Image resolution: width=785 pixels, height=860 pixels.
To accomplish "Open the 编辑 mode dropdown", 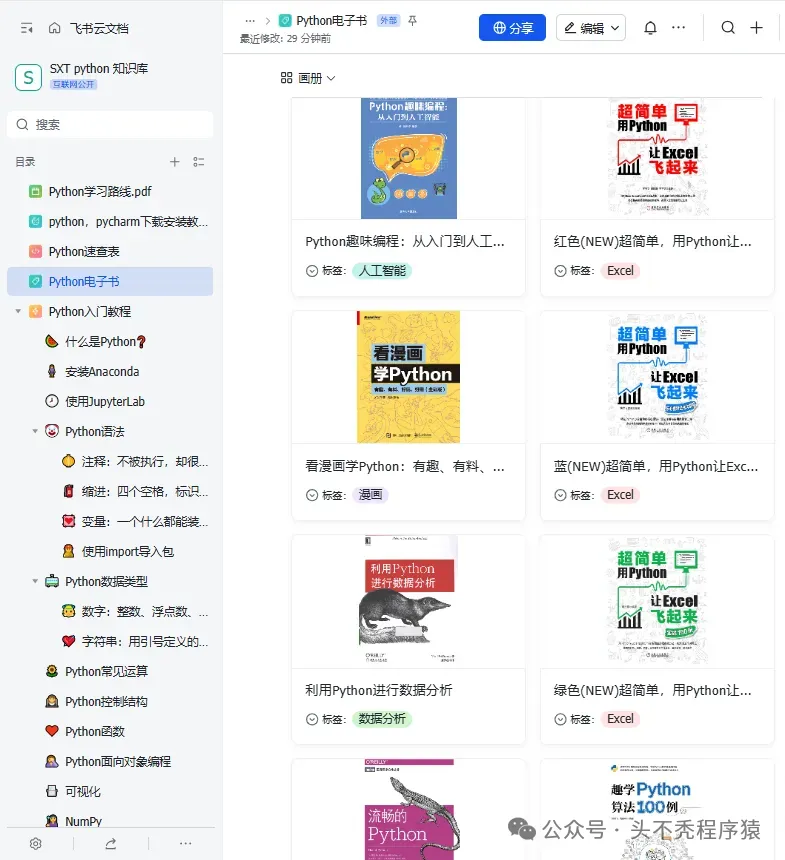I will point(591,27).
